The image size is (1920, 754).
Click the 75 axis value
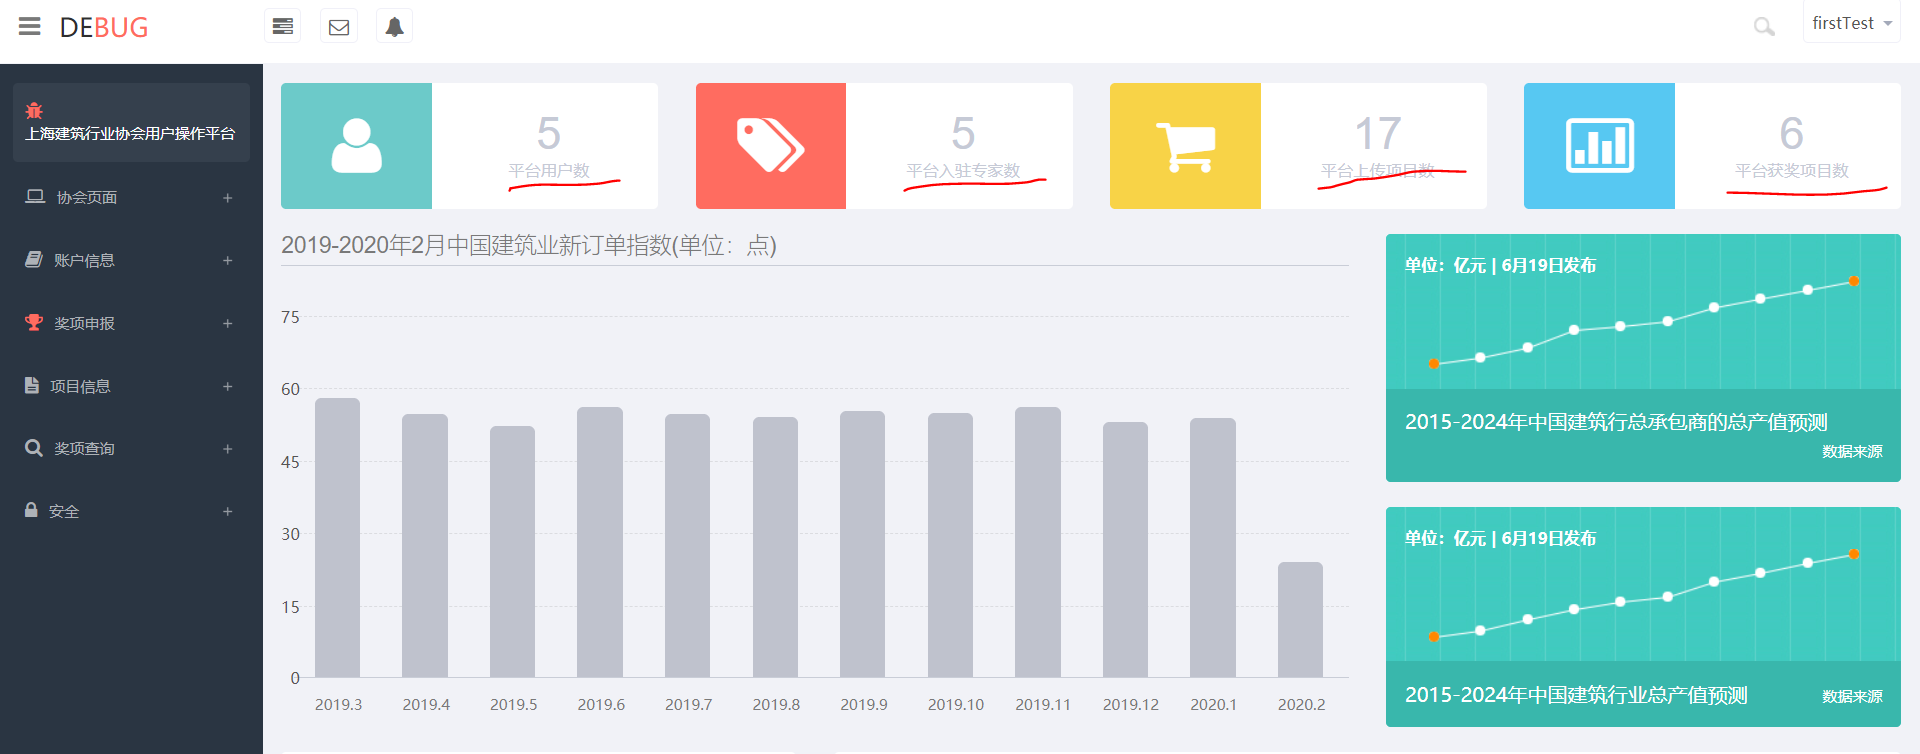pos(290,317)
